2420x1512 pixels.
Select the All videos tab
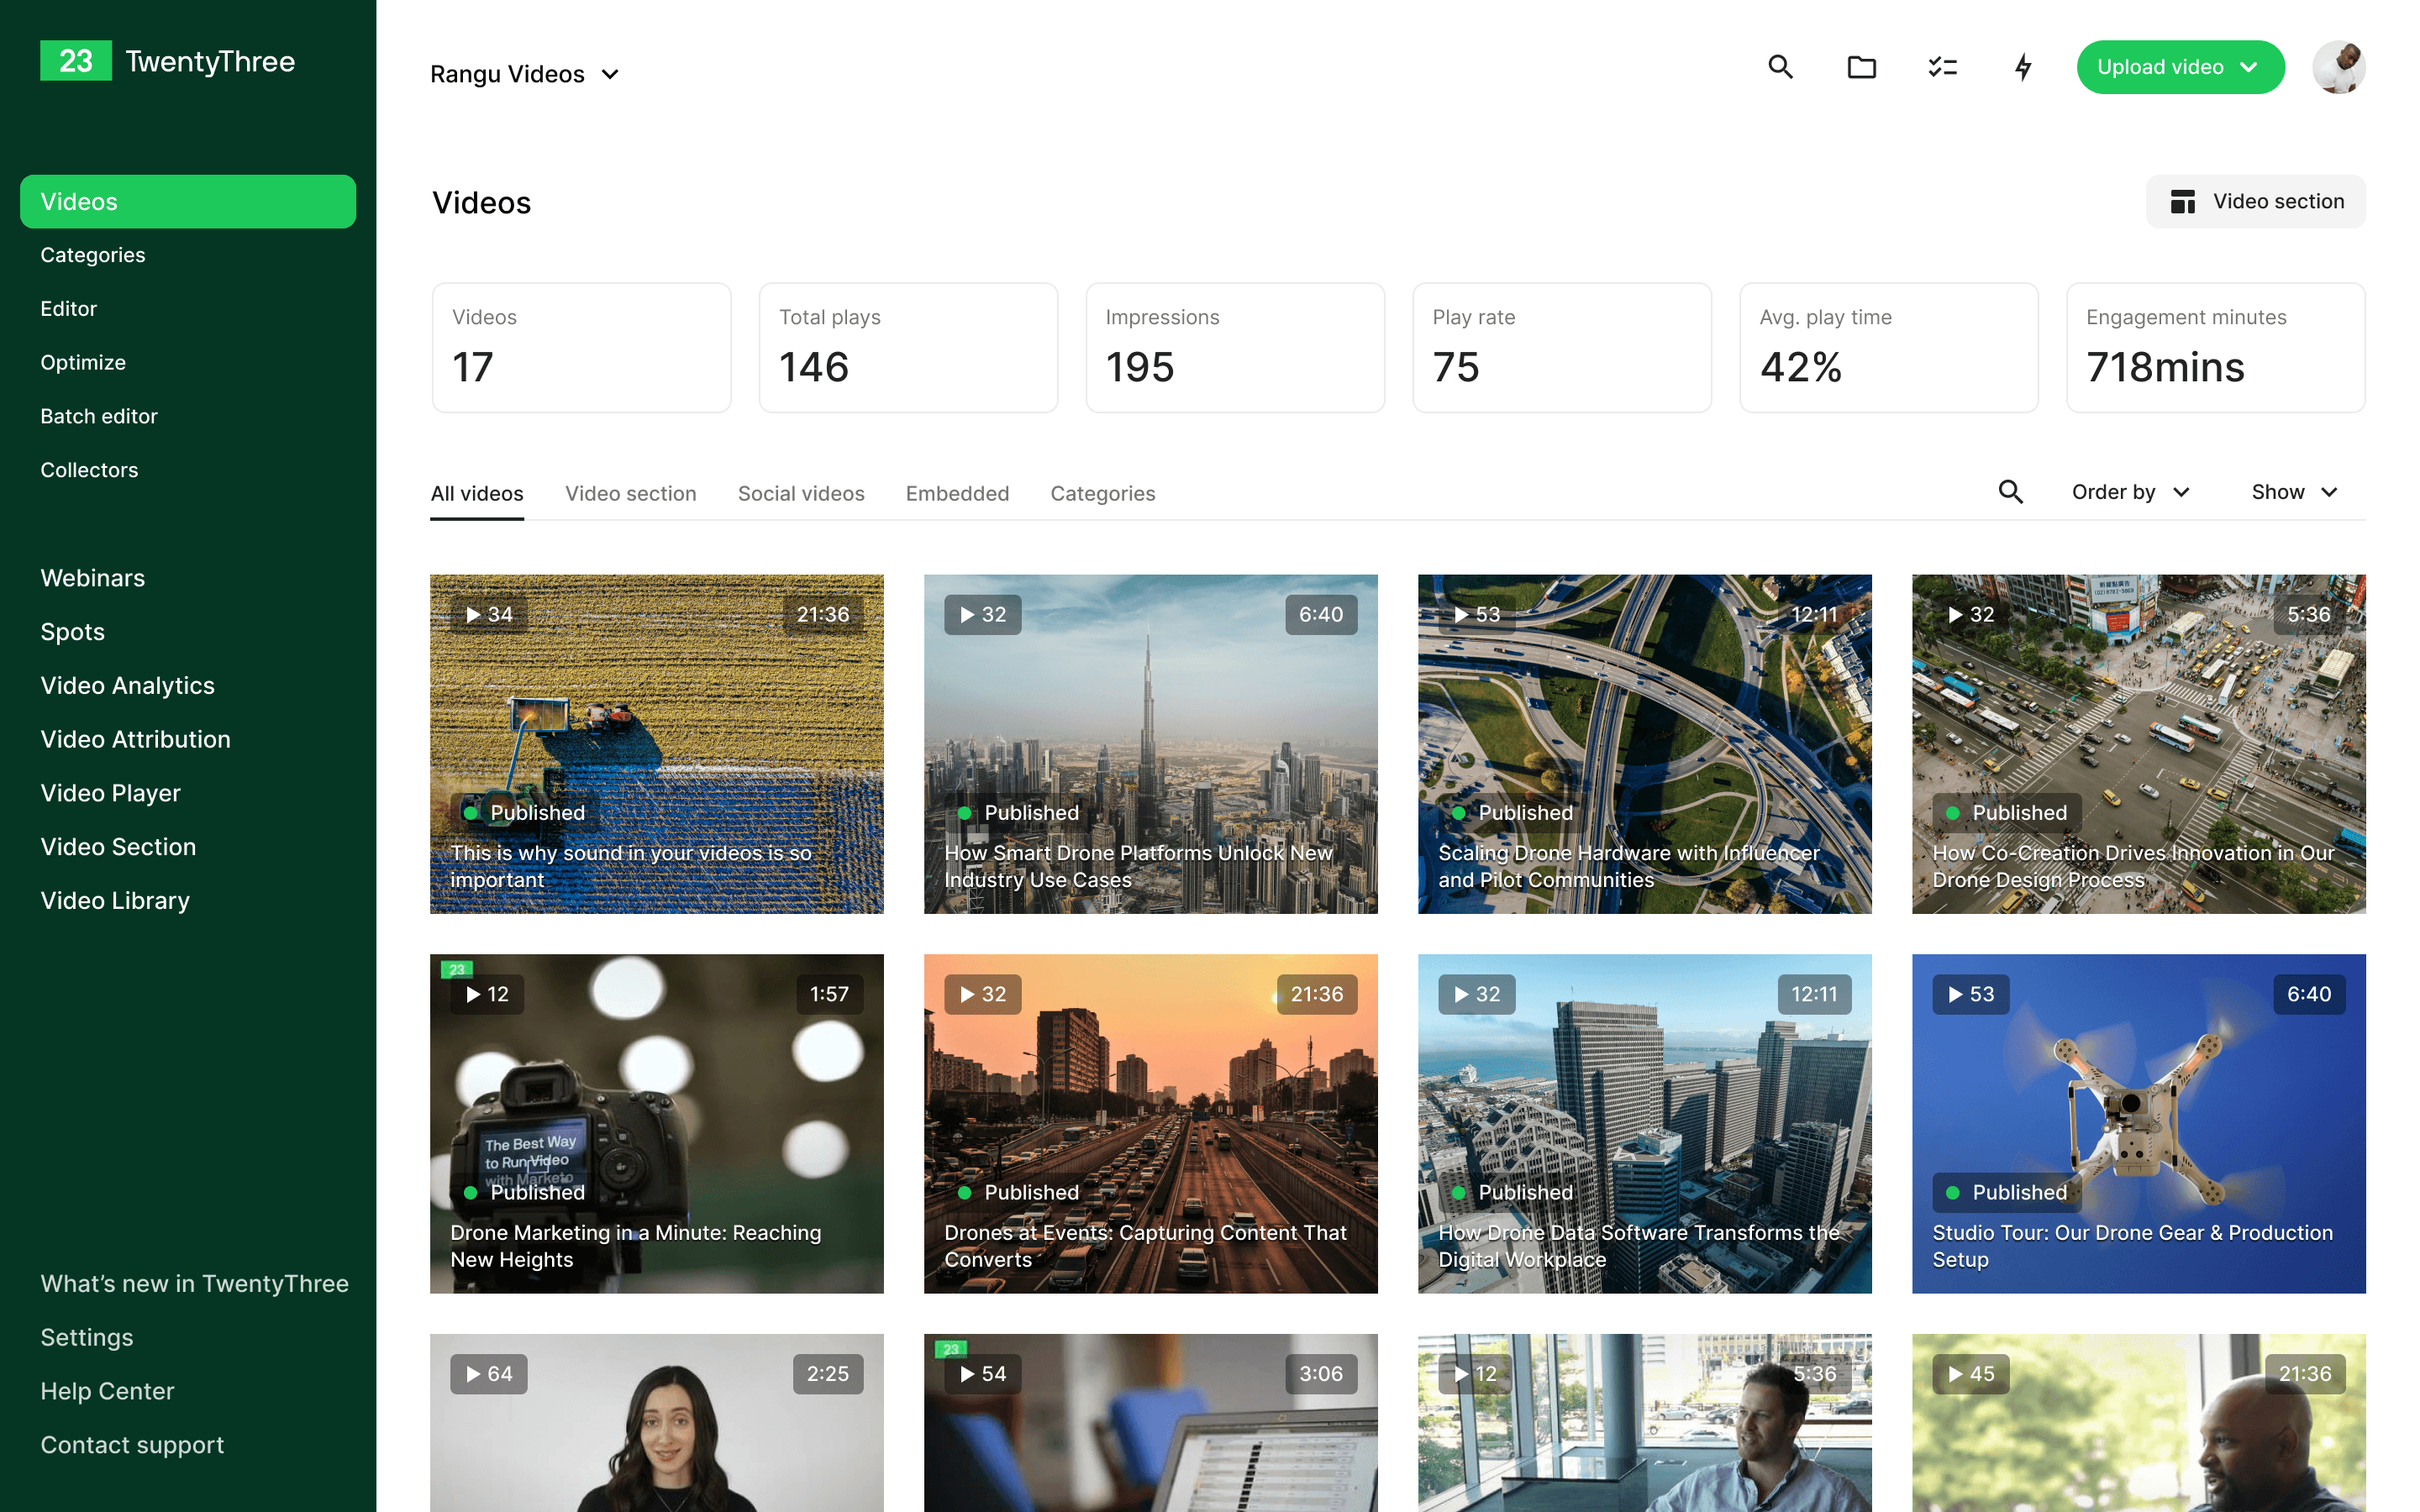tap(477, 493)
